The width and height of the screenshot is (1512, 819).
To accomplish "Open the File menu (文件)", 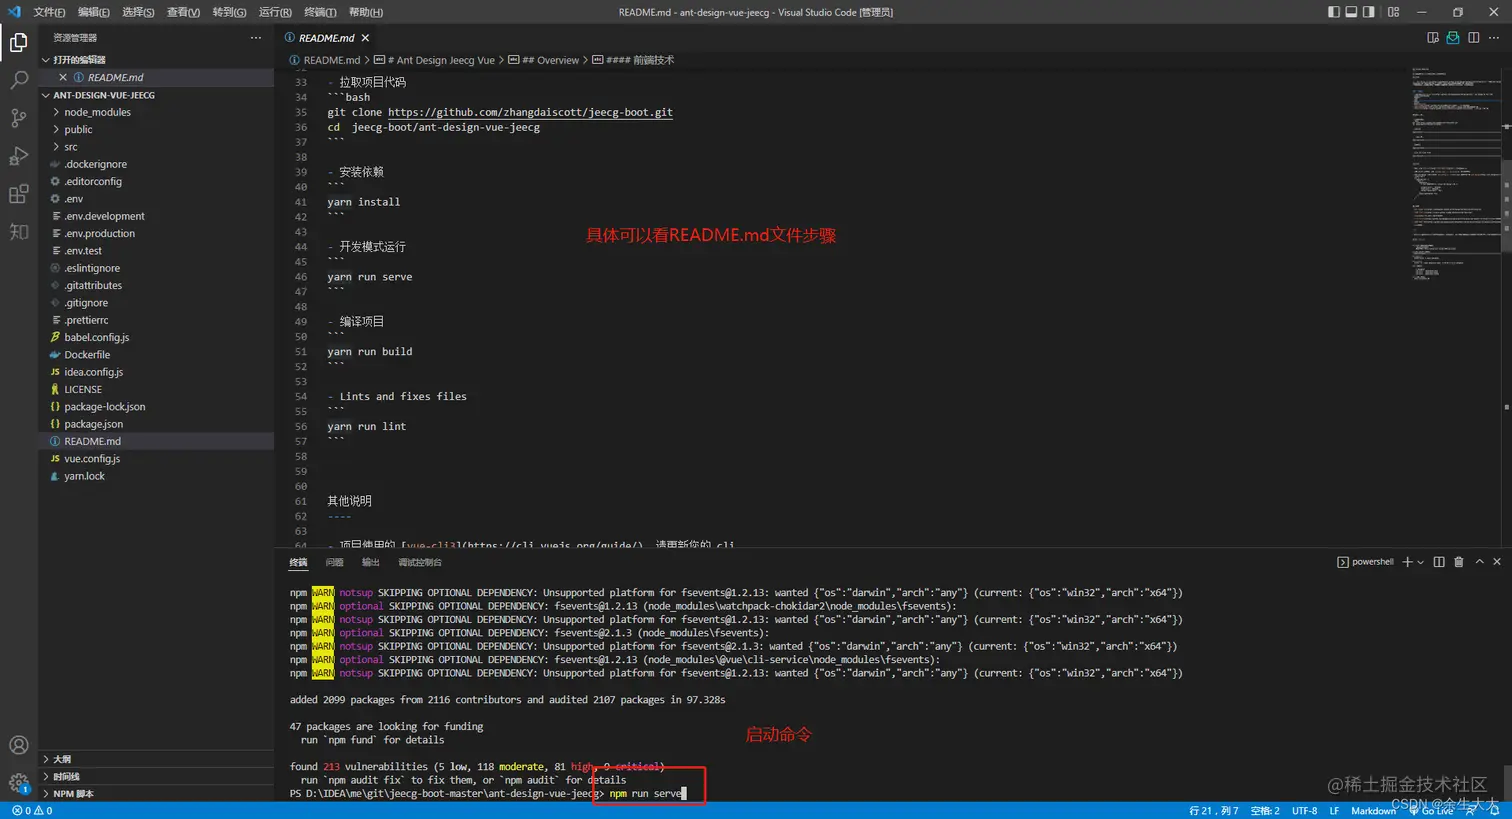I will pos(49,12).
